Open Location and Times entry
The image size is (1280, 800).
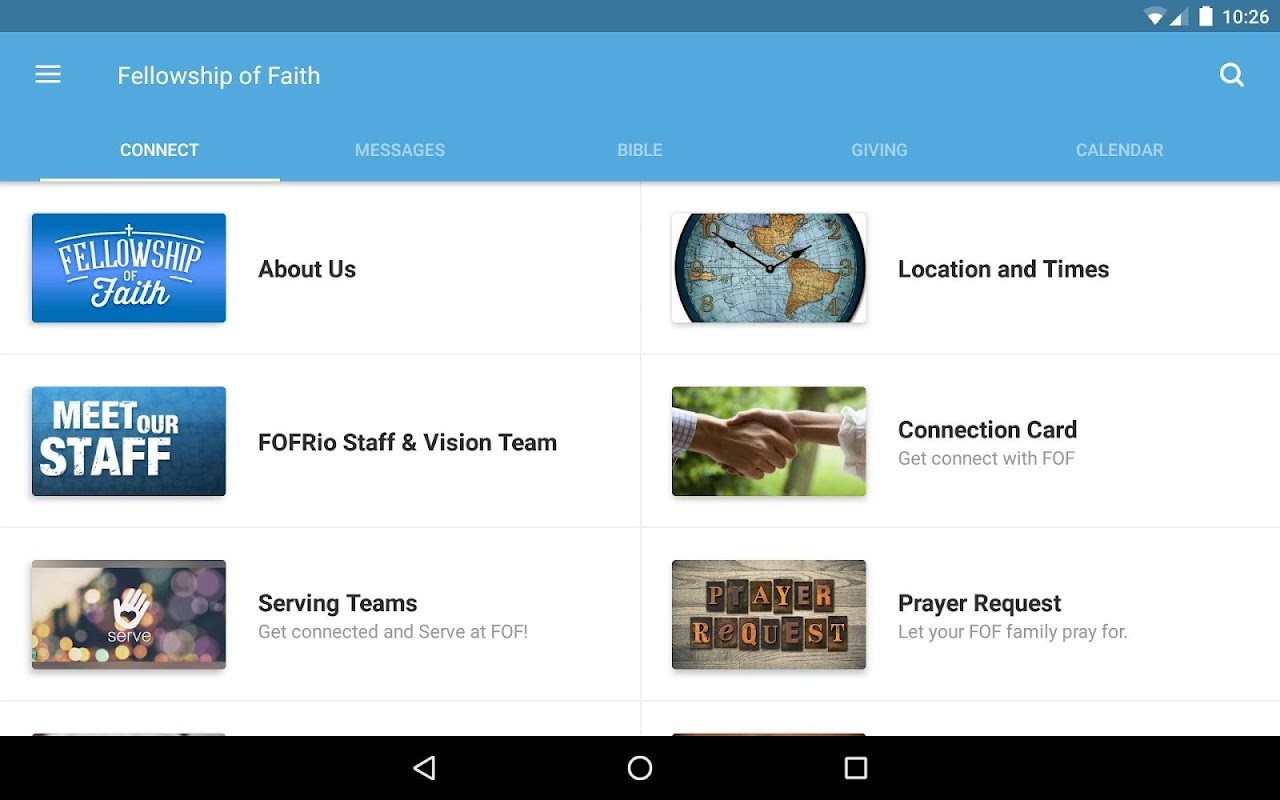click(x=960, y=268)
